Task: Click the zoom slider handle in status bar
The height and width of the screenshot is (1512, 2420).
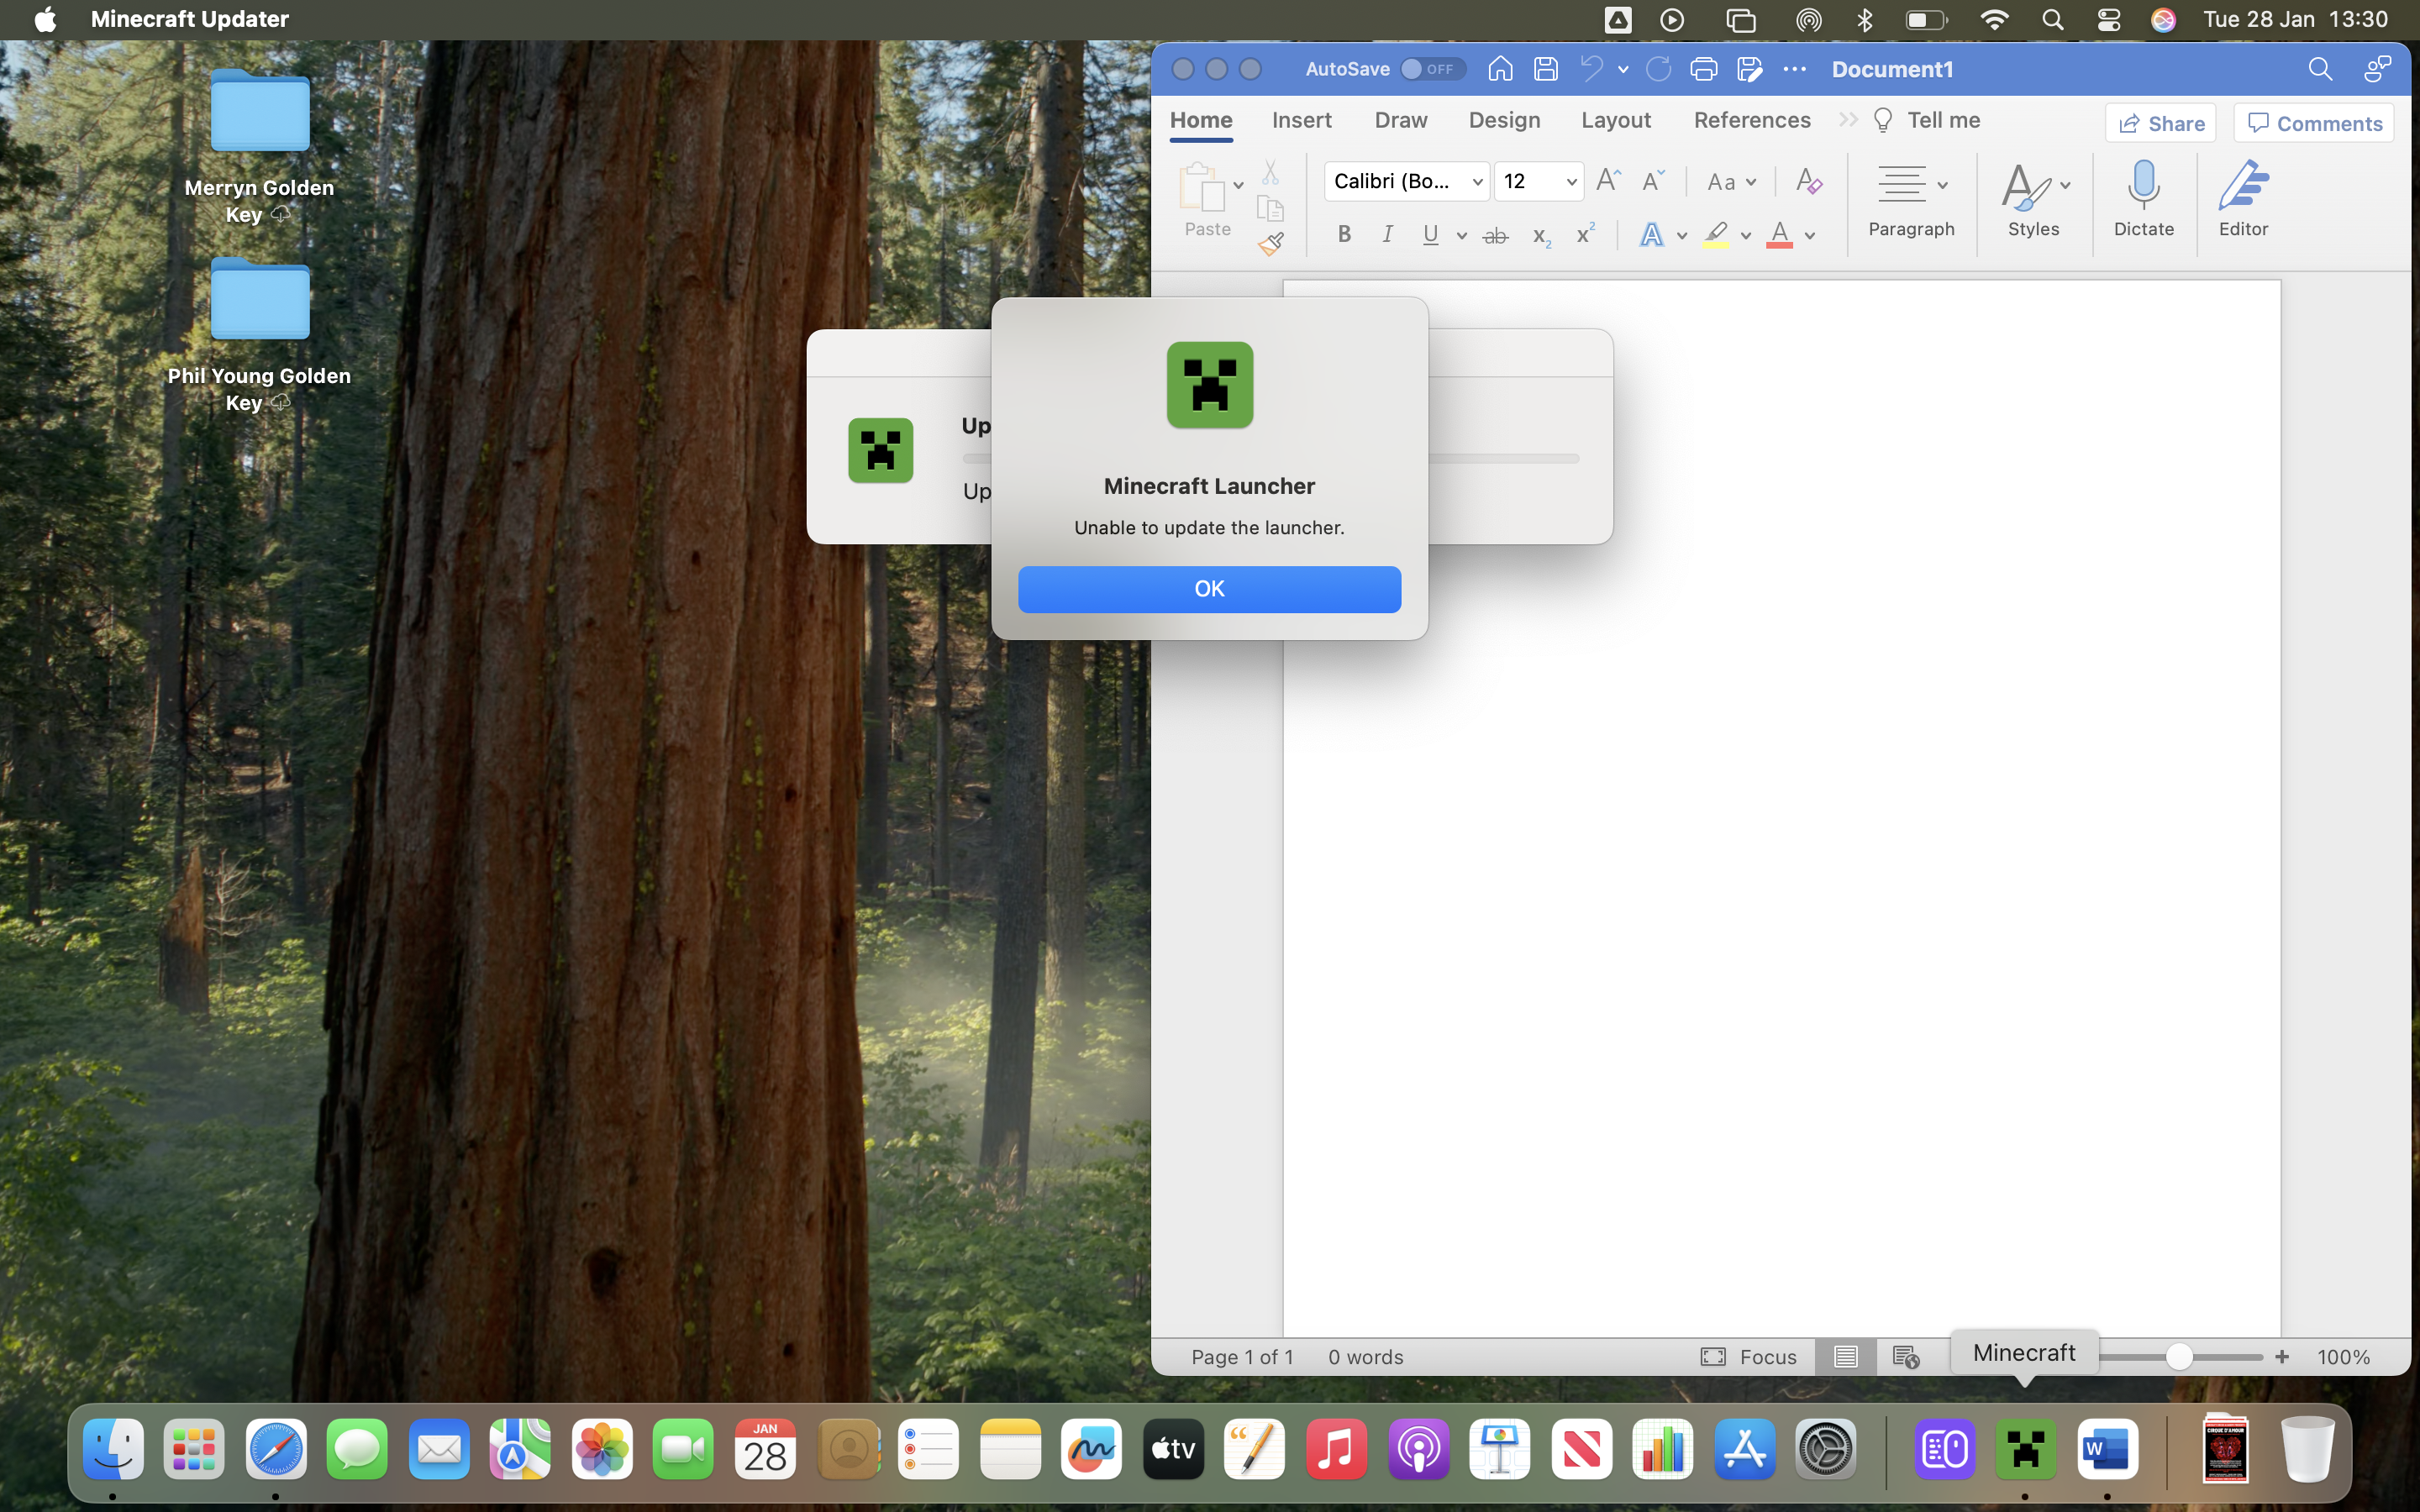Action: tap(2179, 1357)
